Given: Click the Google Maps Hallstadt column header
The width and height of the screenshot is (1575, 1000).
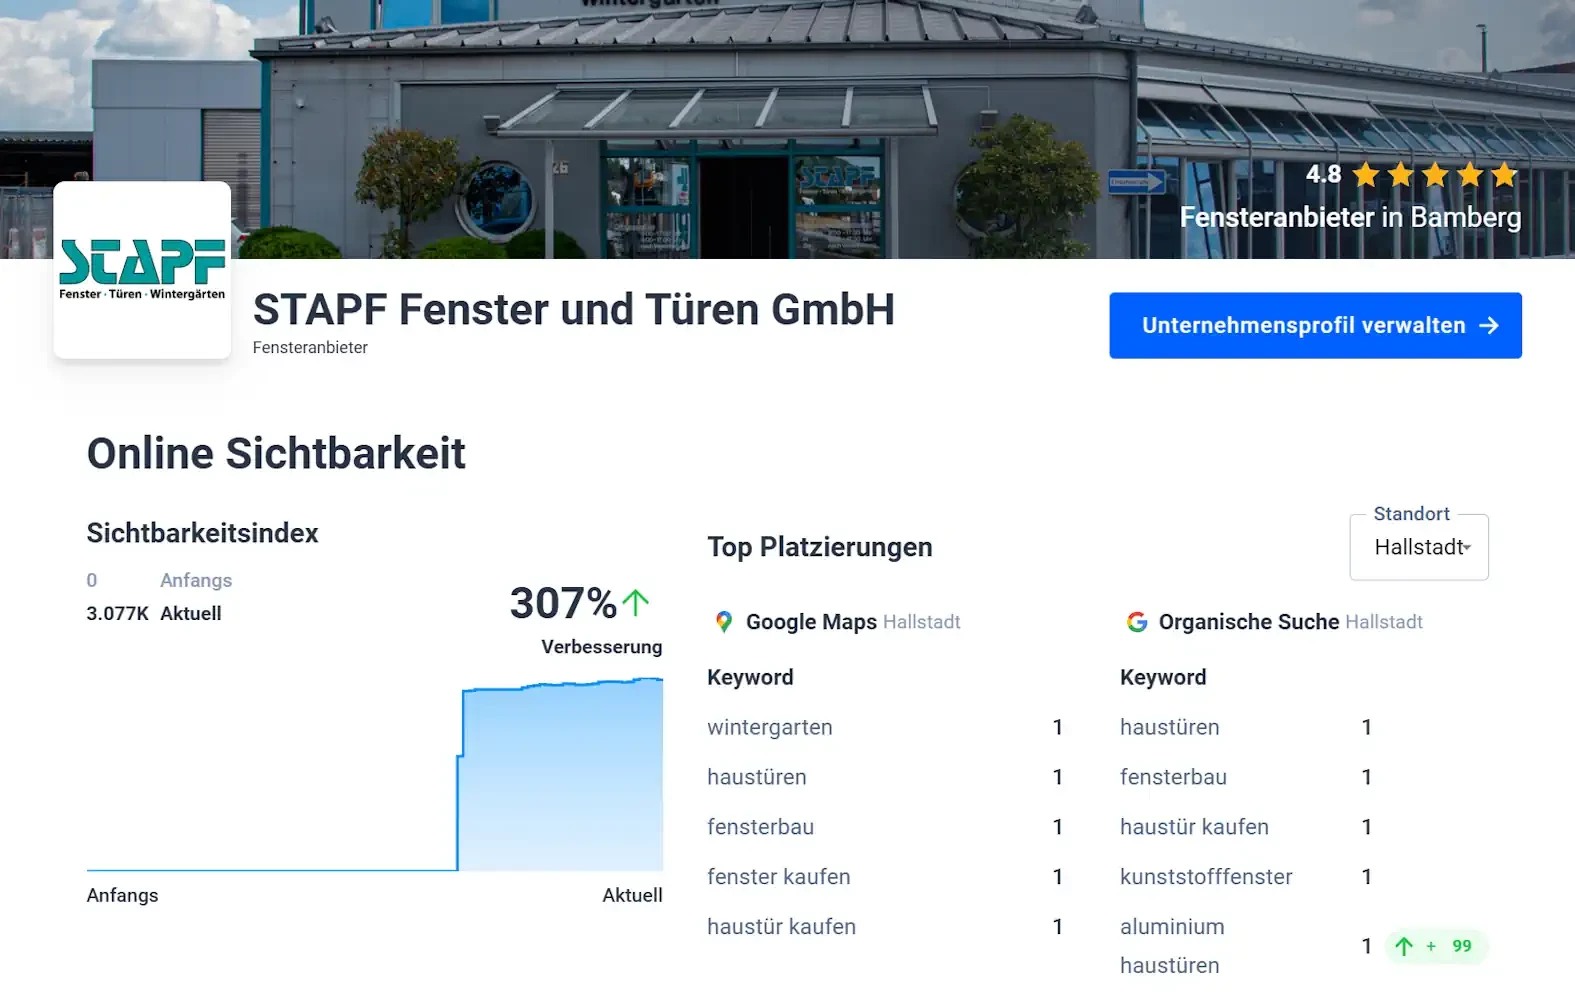Looking at the screenshot, I should click(838, 622).
